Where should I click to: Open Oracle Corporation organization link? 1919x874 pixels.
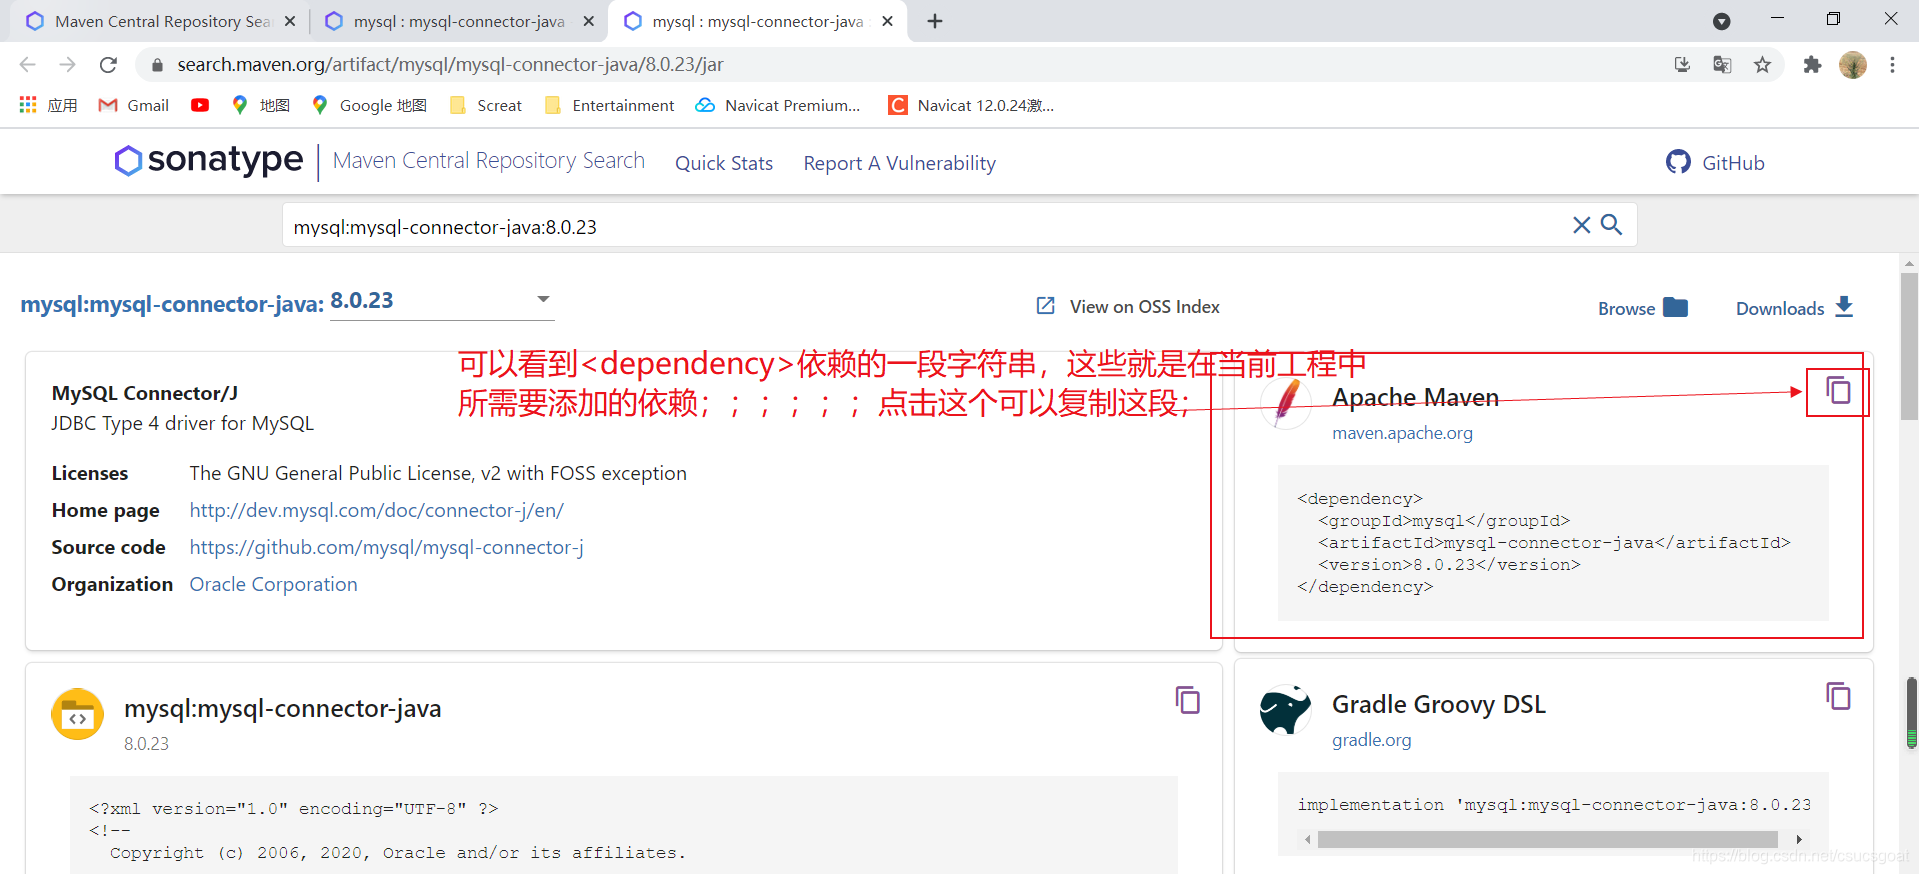(273, 584)
